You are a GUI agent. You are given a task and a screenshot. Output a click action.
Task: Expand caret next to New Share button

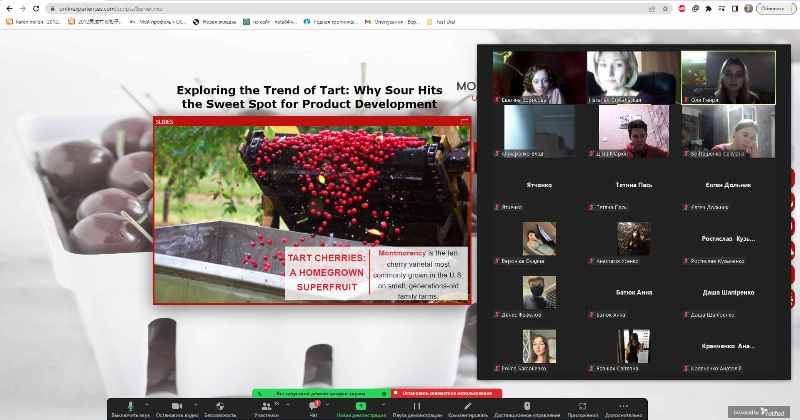[383, 405]
